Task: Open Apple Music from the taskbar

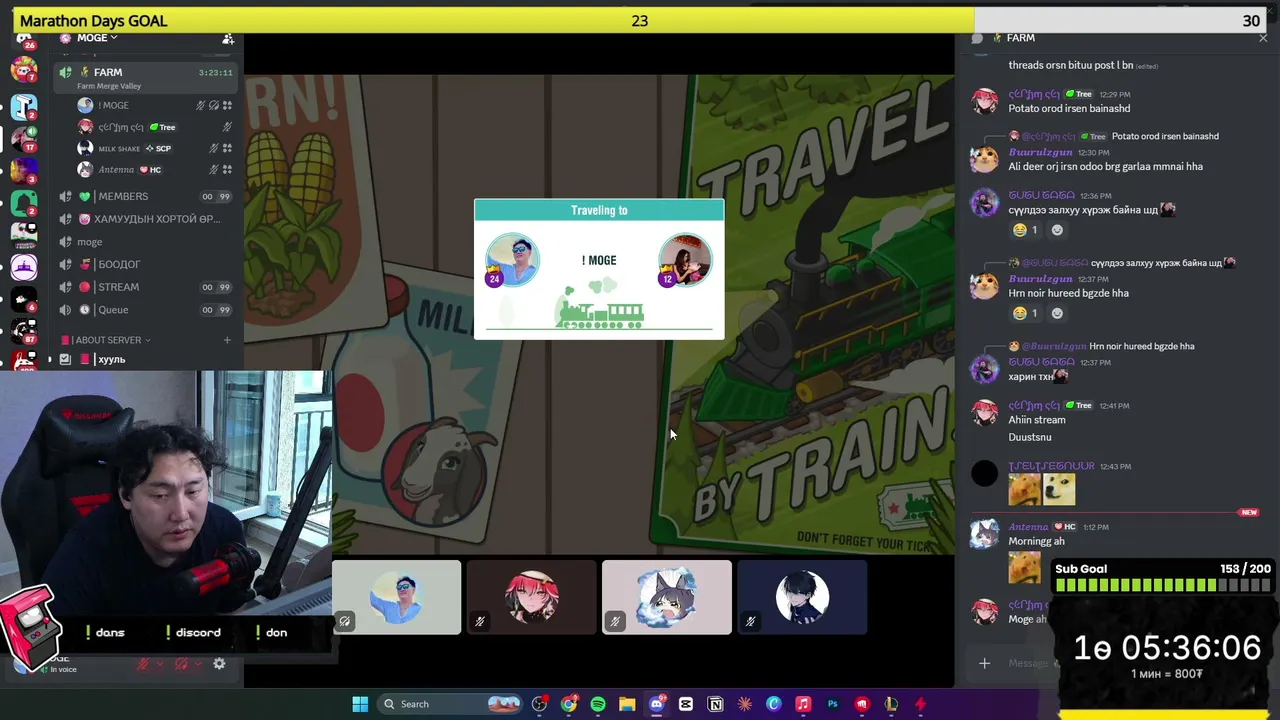Action: (x=803, y=704)
